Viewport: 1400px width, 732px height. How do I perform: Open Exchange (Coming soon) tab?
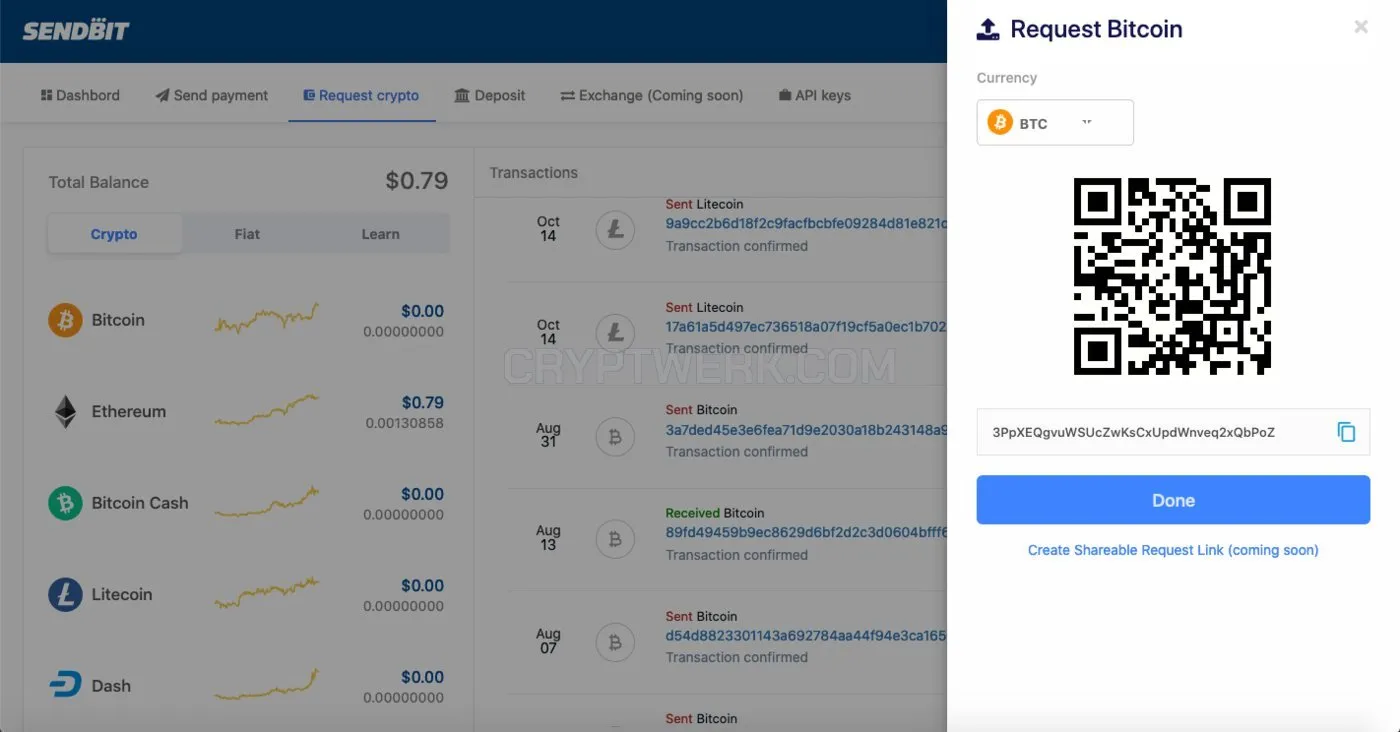point(652,96)
